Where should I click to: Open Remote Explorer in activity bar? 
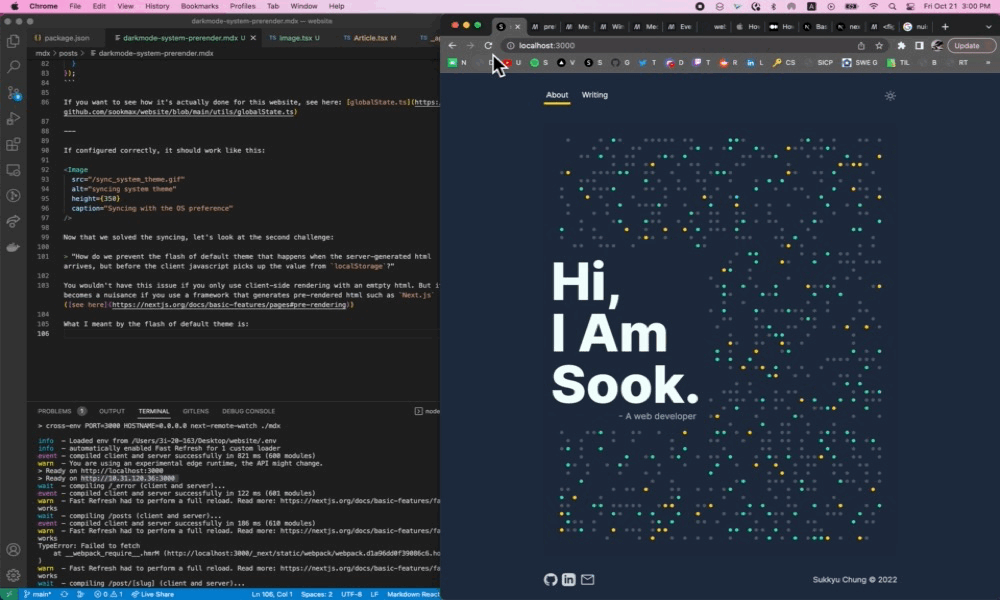click(x=13, y=170)
